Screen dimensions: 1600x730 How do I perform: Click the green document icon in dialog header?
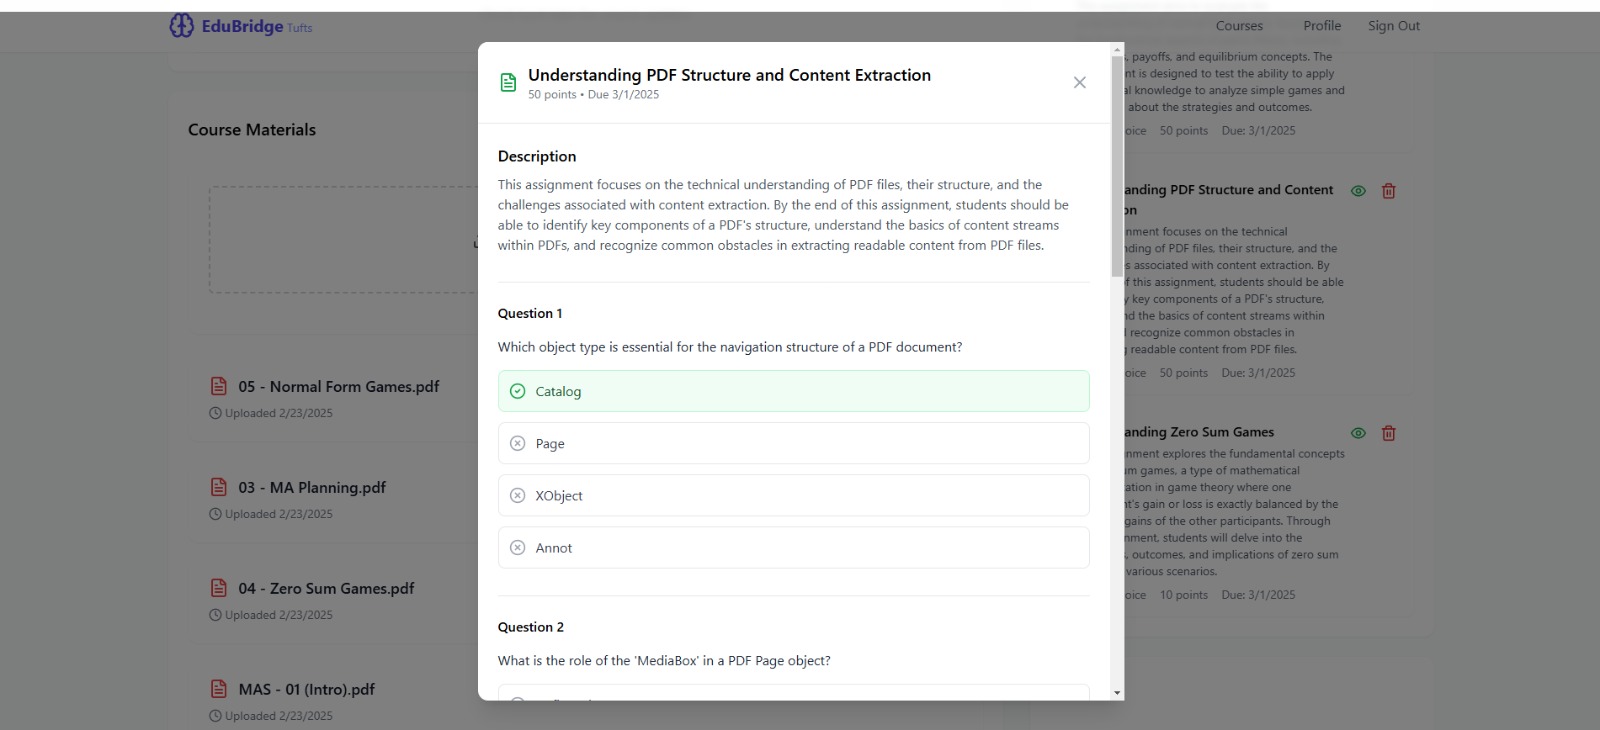[x=508, y=83]
